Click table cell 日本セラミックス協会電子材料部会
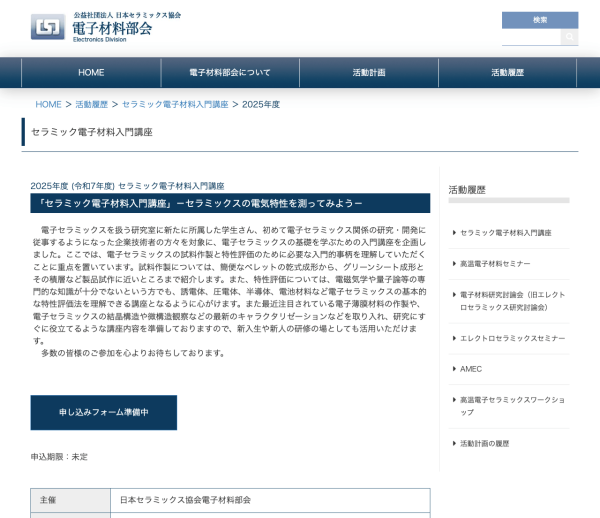The height and width of the screenshot is (518, 600). tap(270, 500)
